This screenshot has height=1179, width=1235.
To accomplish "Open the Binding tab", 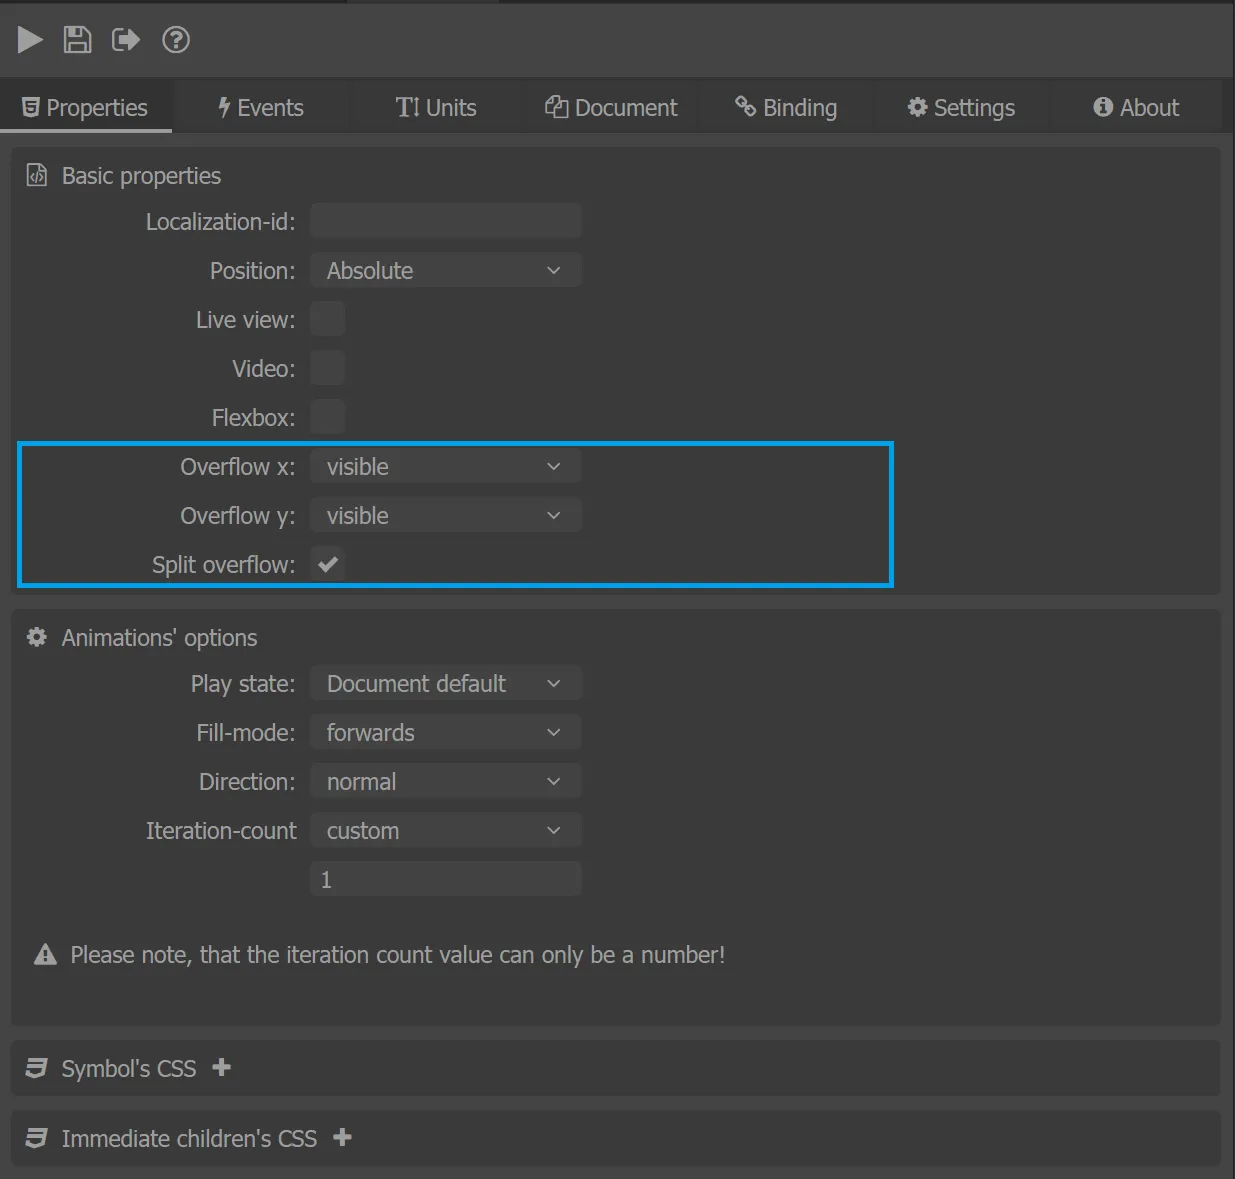I will coord(786,108).
